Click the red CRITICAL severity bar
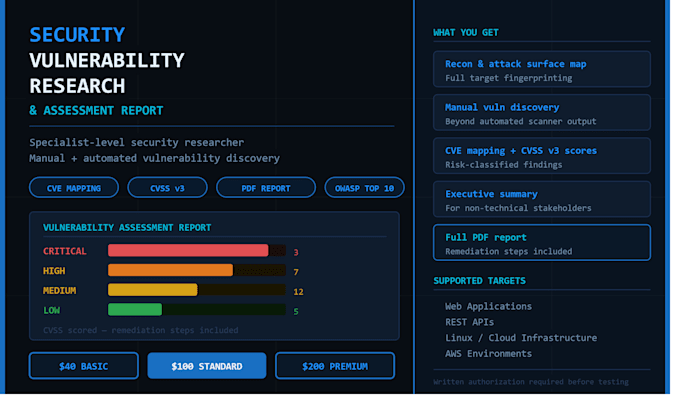This screenshot has width=680, height=404. coord(188,251)
